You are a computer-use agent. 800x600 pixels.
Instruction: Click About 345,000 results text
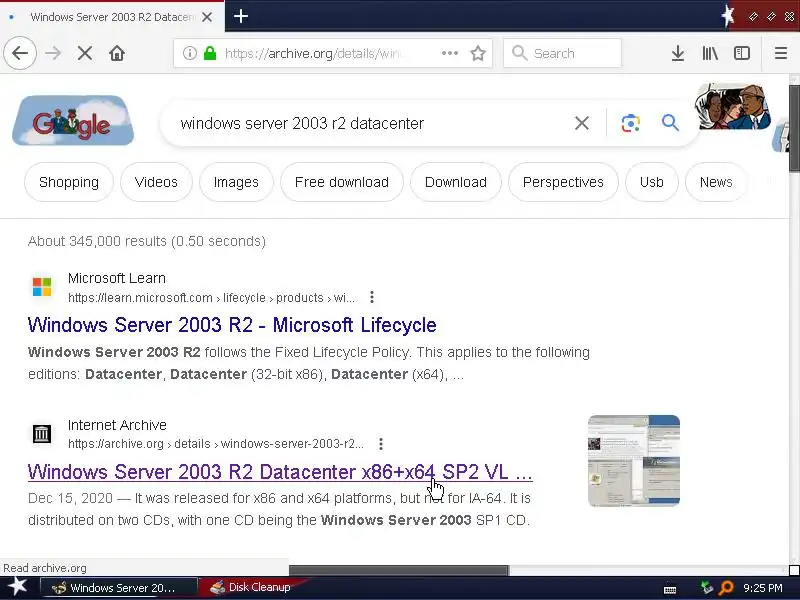click(147, 241)
